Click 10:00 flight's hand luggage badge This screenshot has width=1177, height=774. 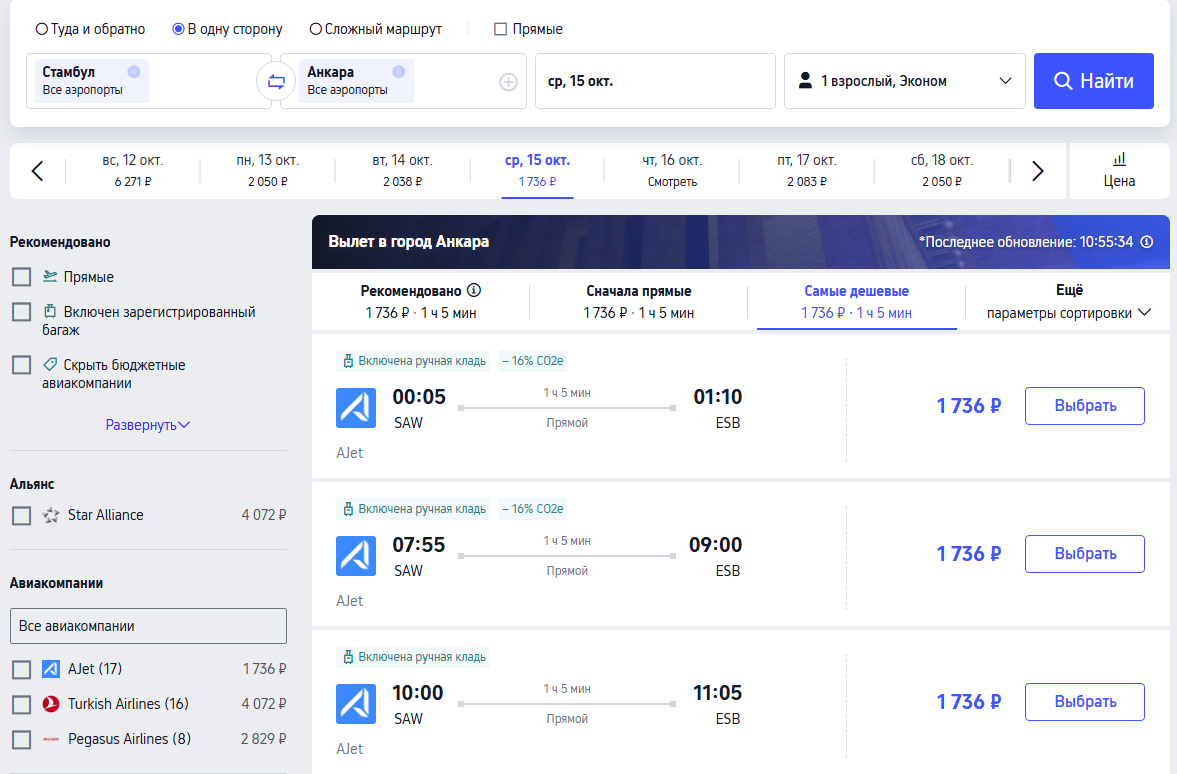pos(414,657)
